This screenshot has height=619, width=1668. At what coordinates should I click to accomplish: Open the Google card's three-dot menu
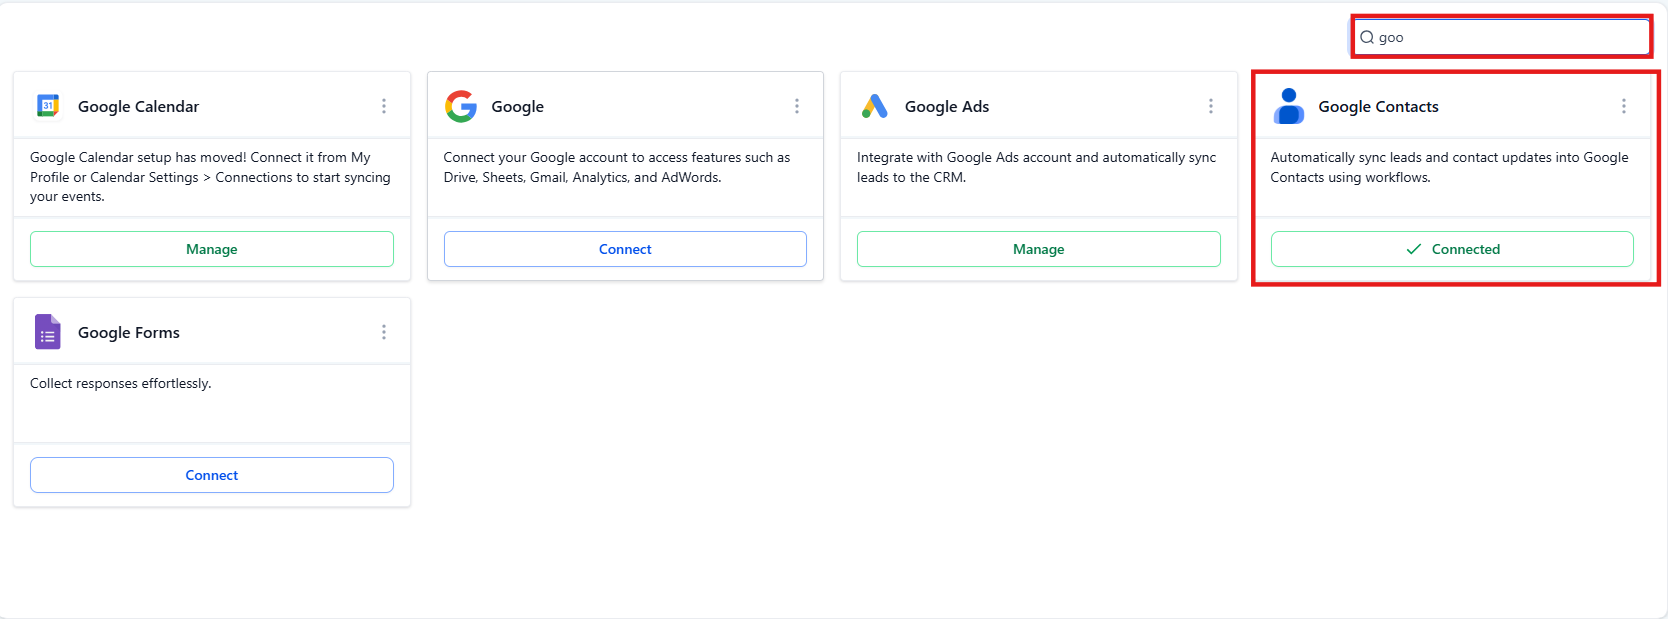[797, 106]
